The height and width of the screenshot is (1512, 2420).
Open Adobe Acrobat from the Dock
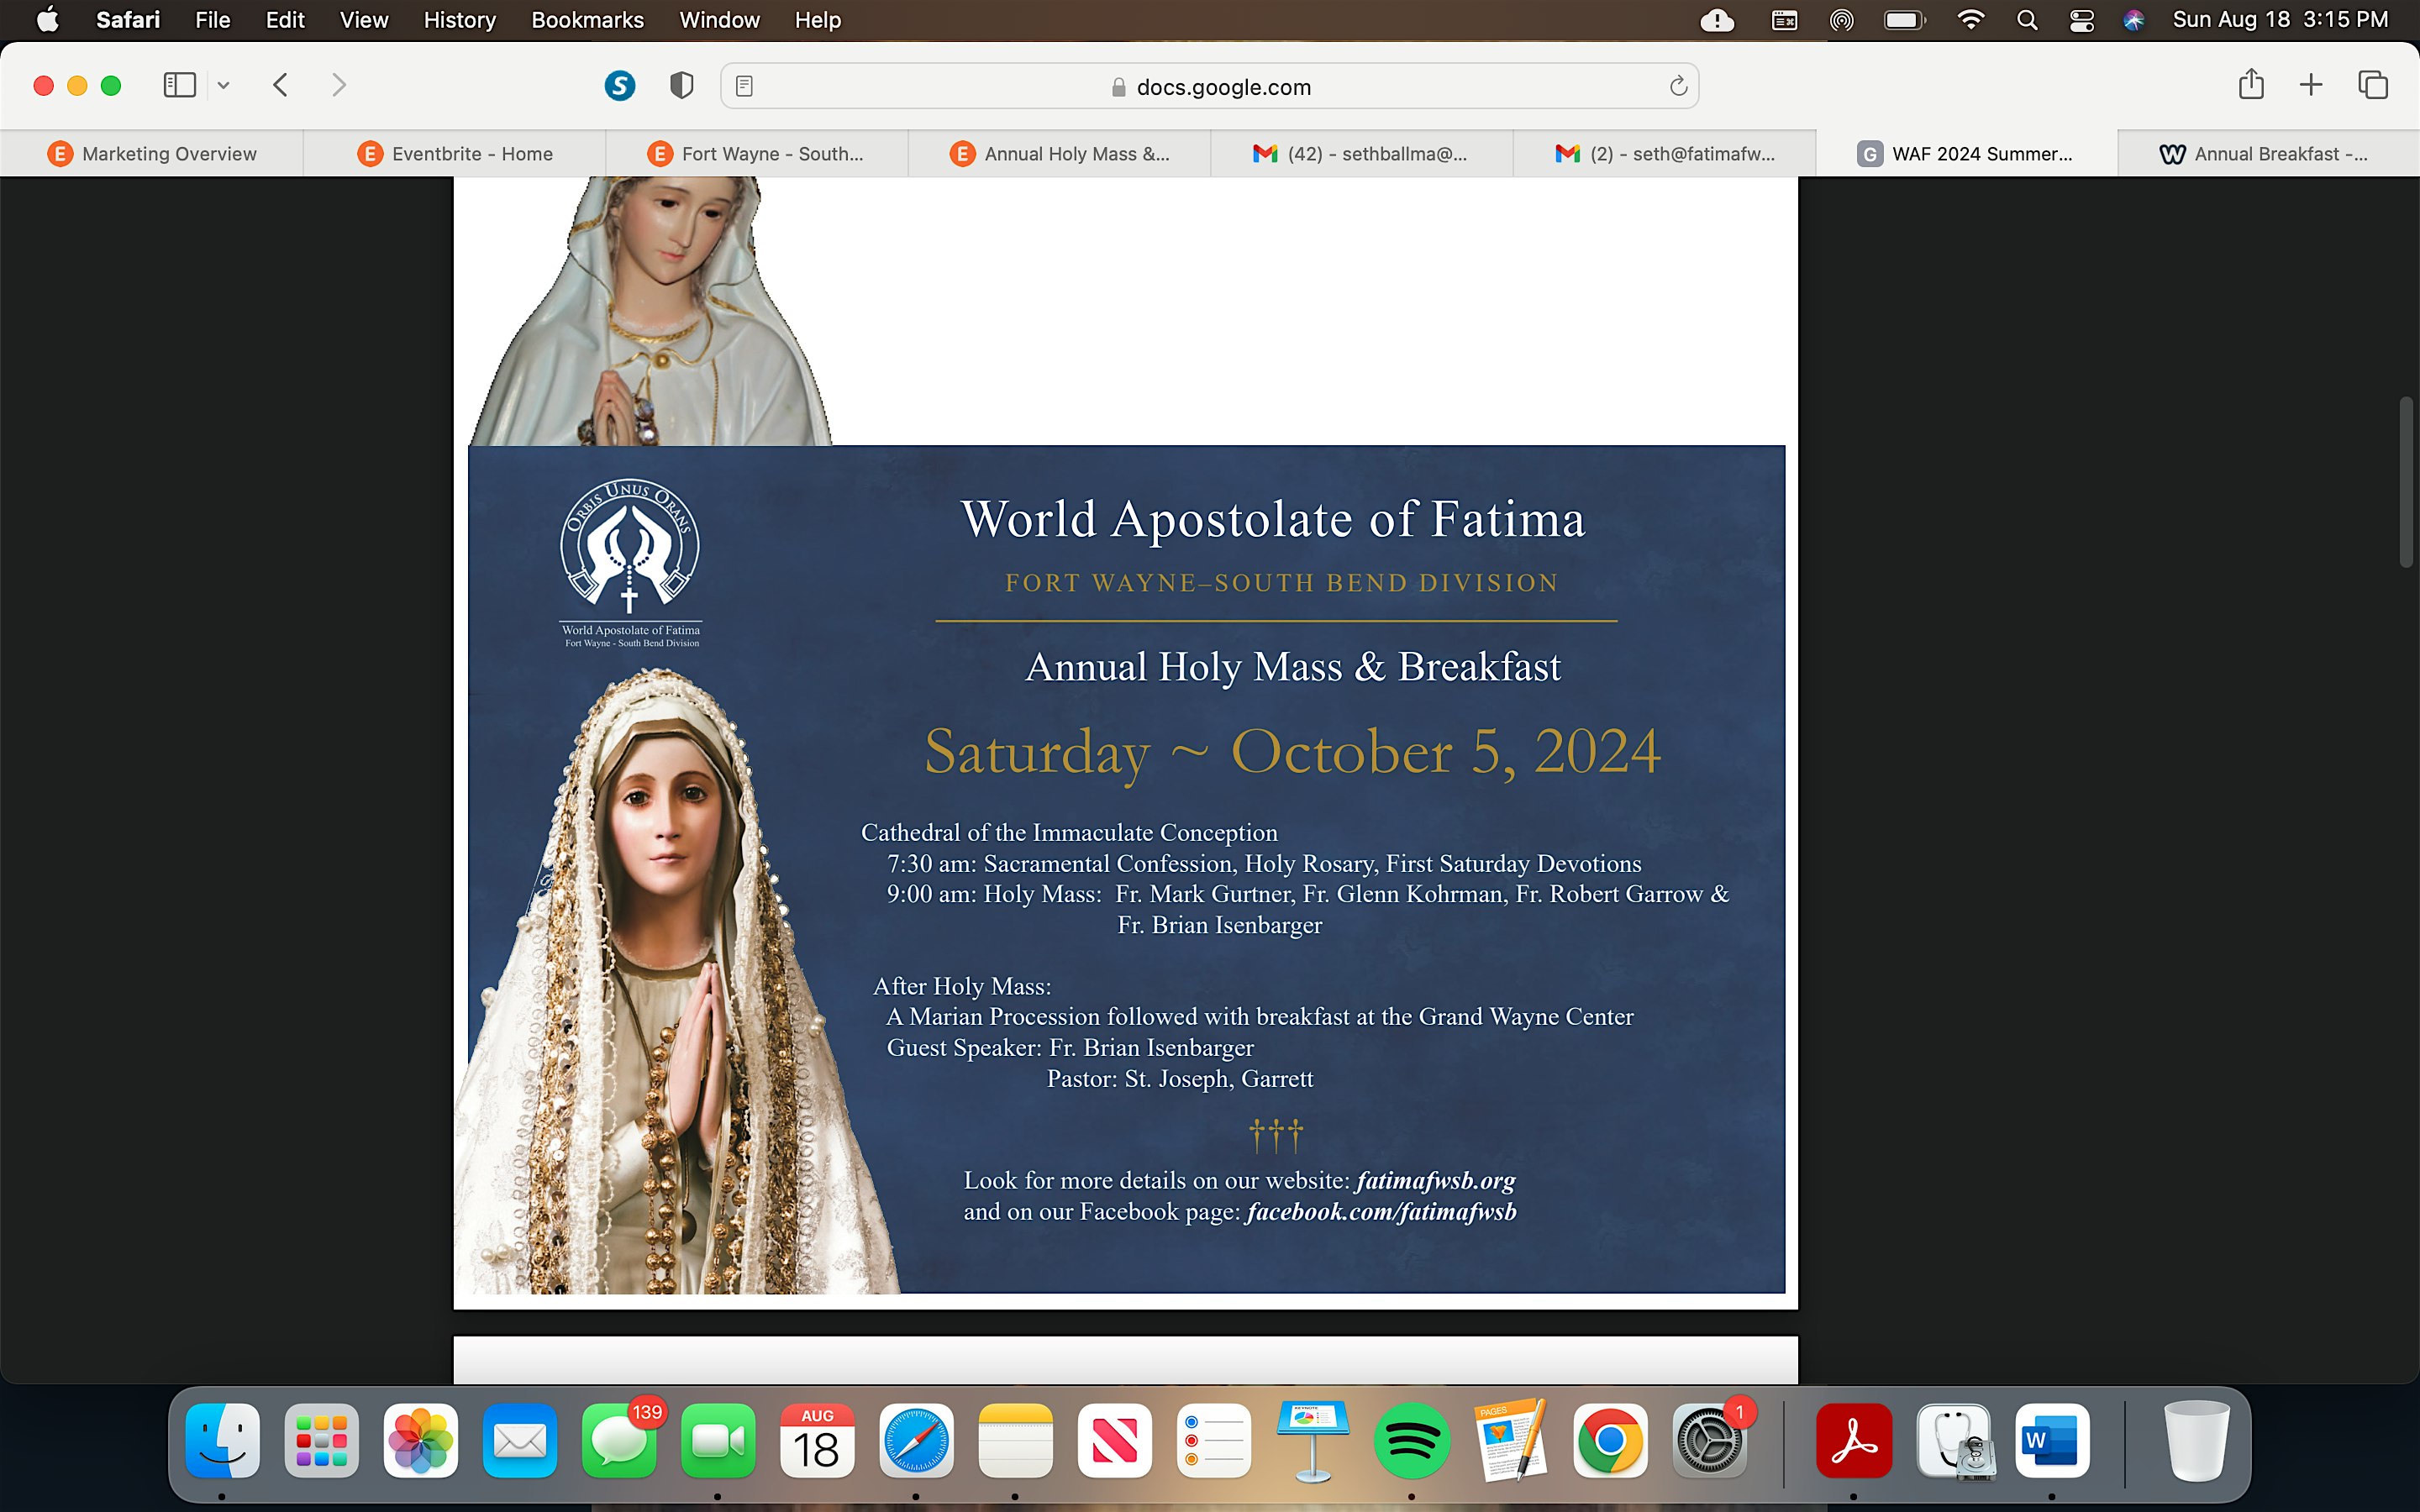pyautogui.click(x=1854, y=1440)
